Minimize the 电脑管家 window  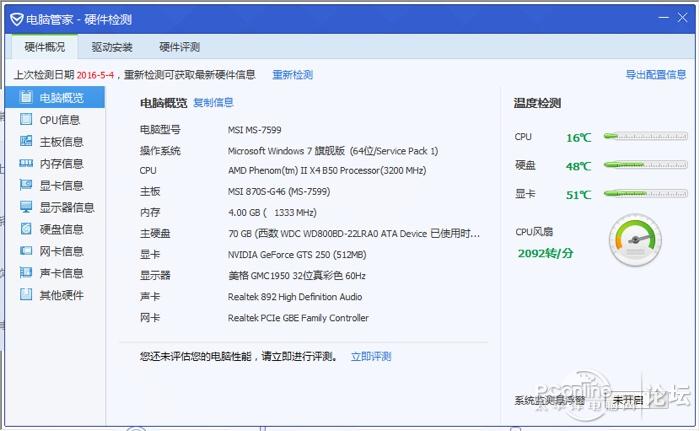point(664,17)
